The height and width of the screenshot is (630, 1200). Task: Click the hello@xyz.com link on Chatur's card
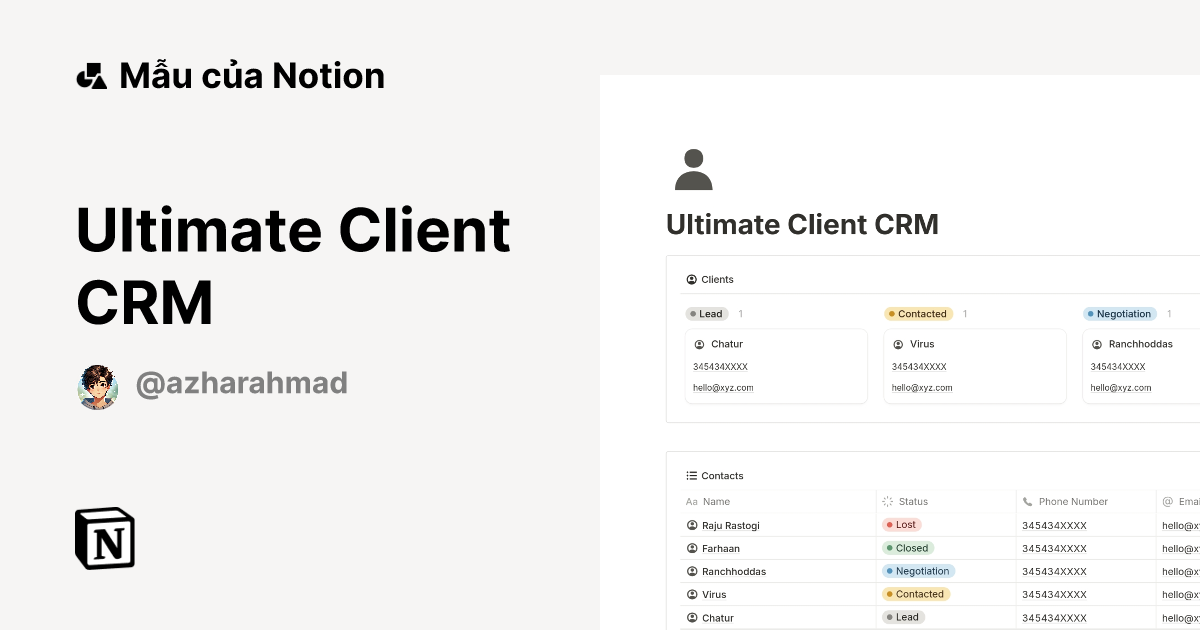click(x=722, y=387)
